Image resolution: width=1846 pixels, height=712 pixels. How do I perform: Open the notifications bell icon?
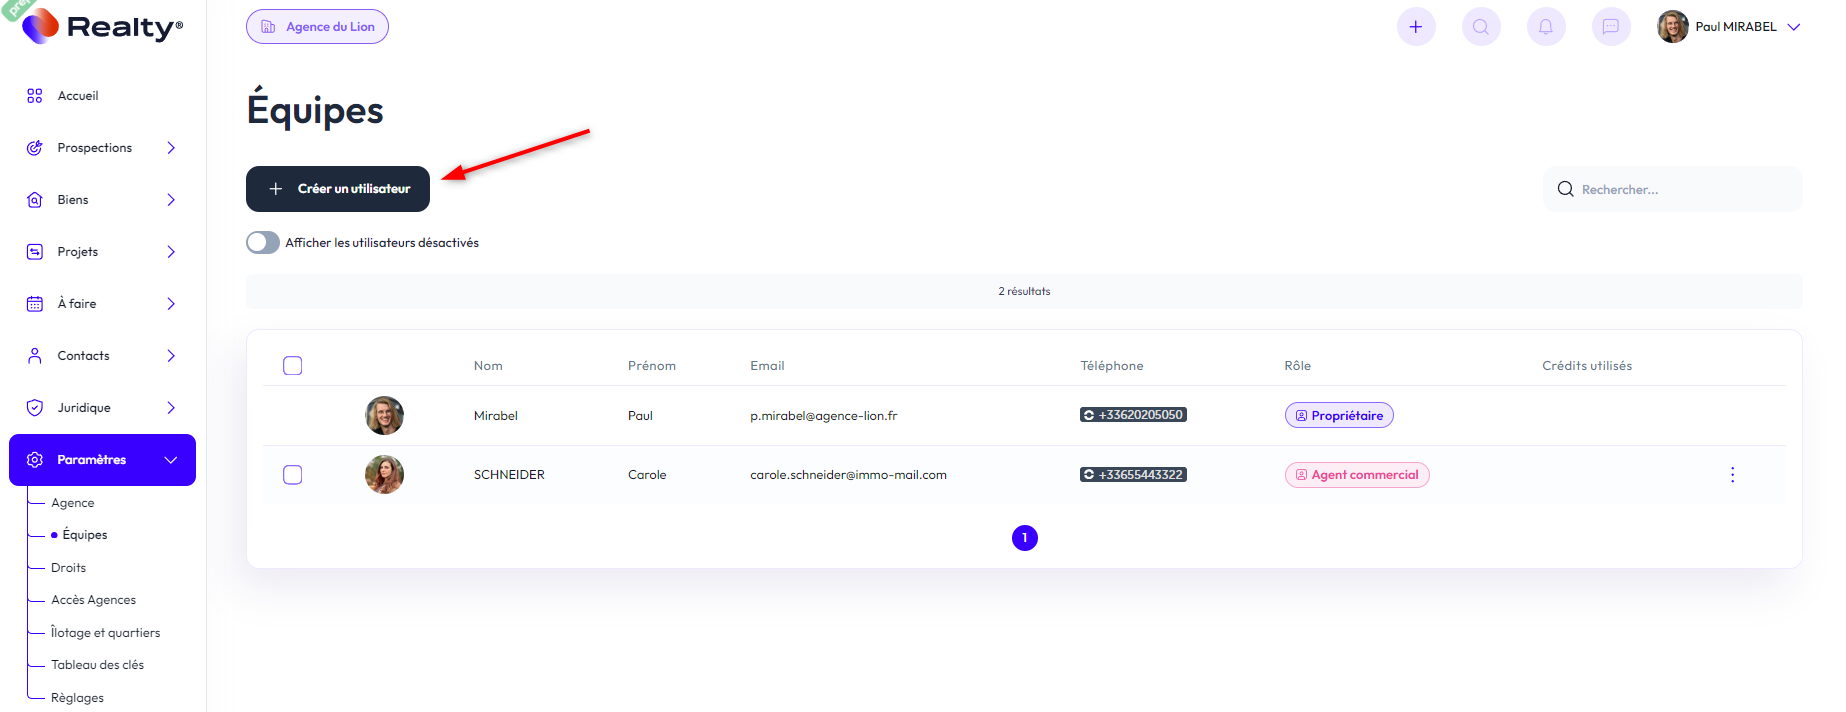pyautogui.click(x=1546, y=27)
